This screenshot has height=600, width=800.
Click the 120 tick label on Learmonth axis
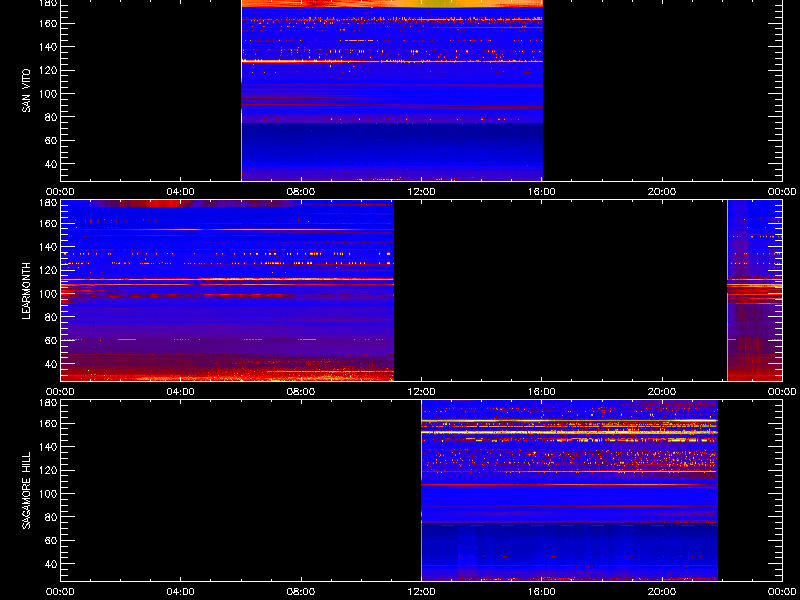click(49, 270)
